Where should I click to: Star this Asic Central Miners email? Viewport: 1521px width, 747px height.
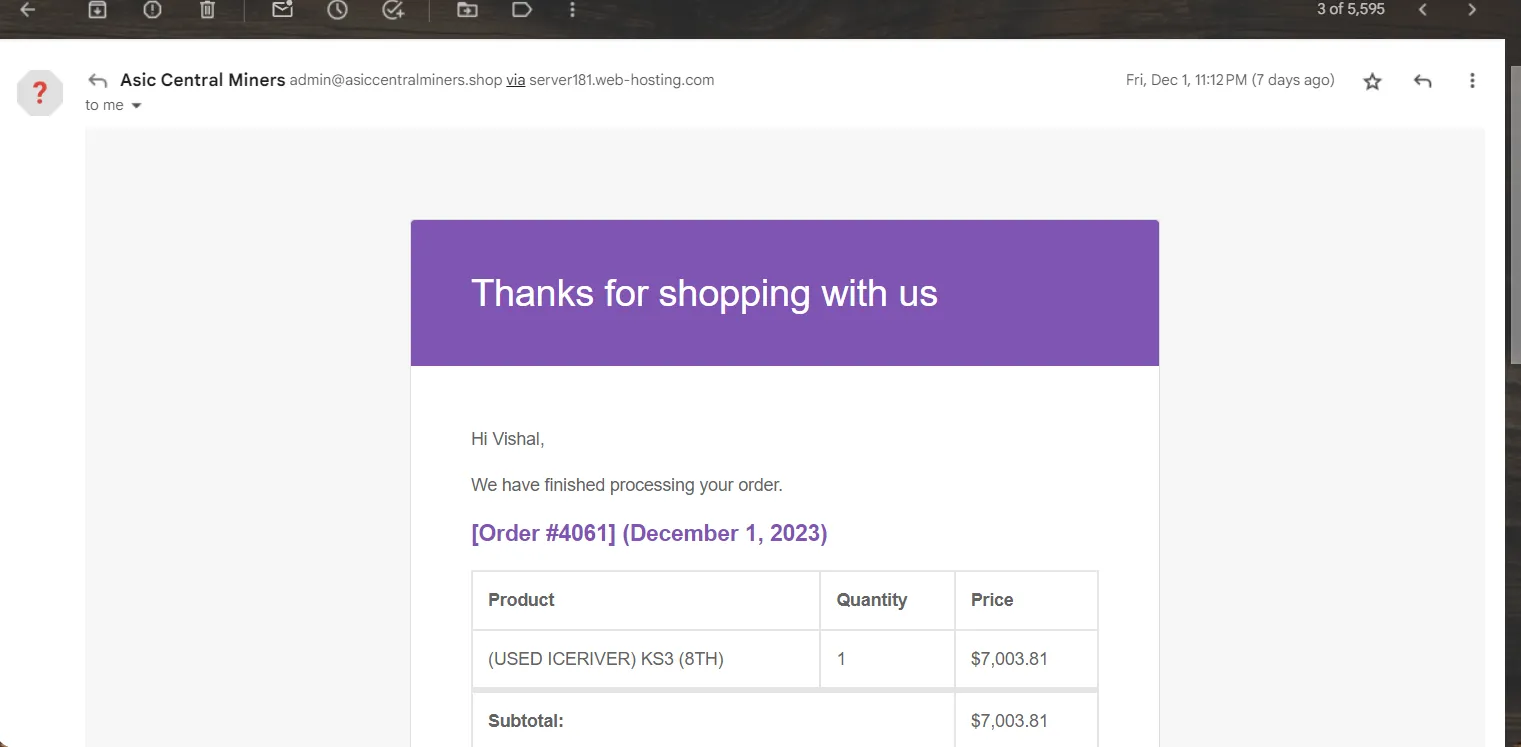point(1372,82)
